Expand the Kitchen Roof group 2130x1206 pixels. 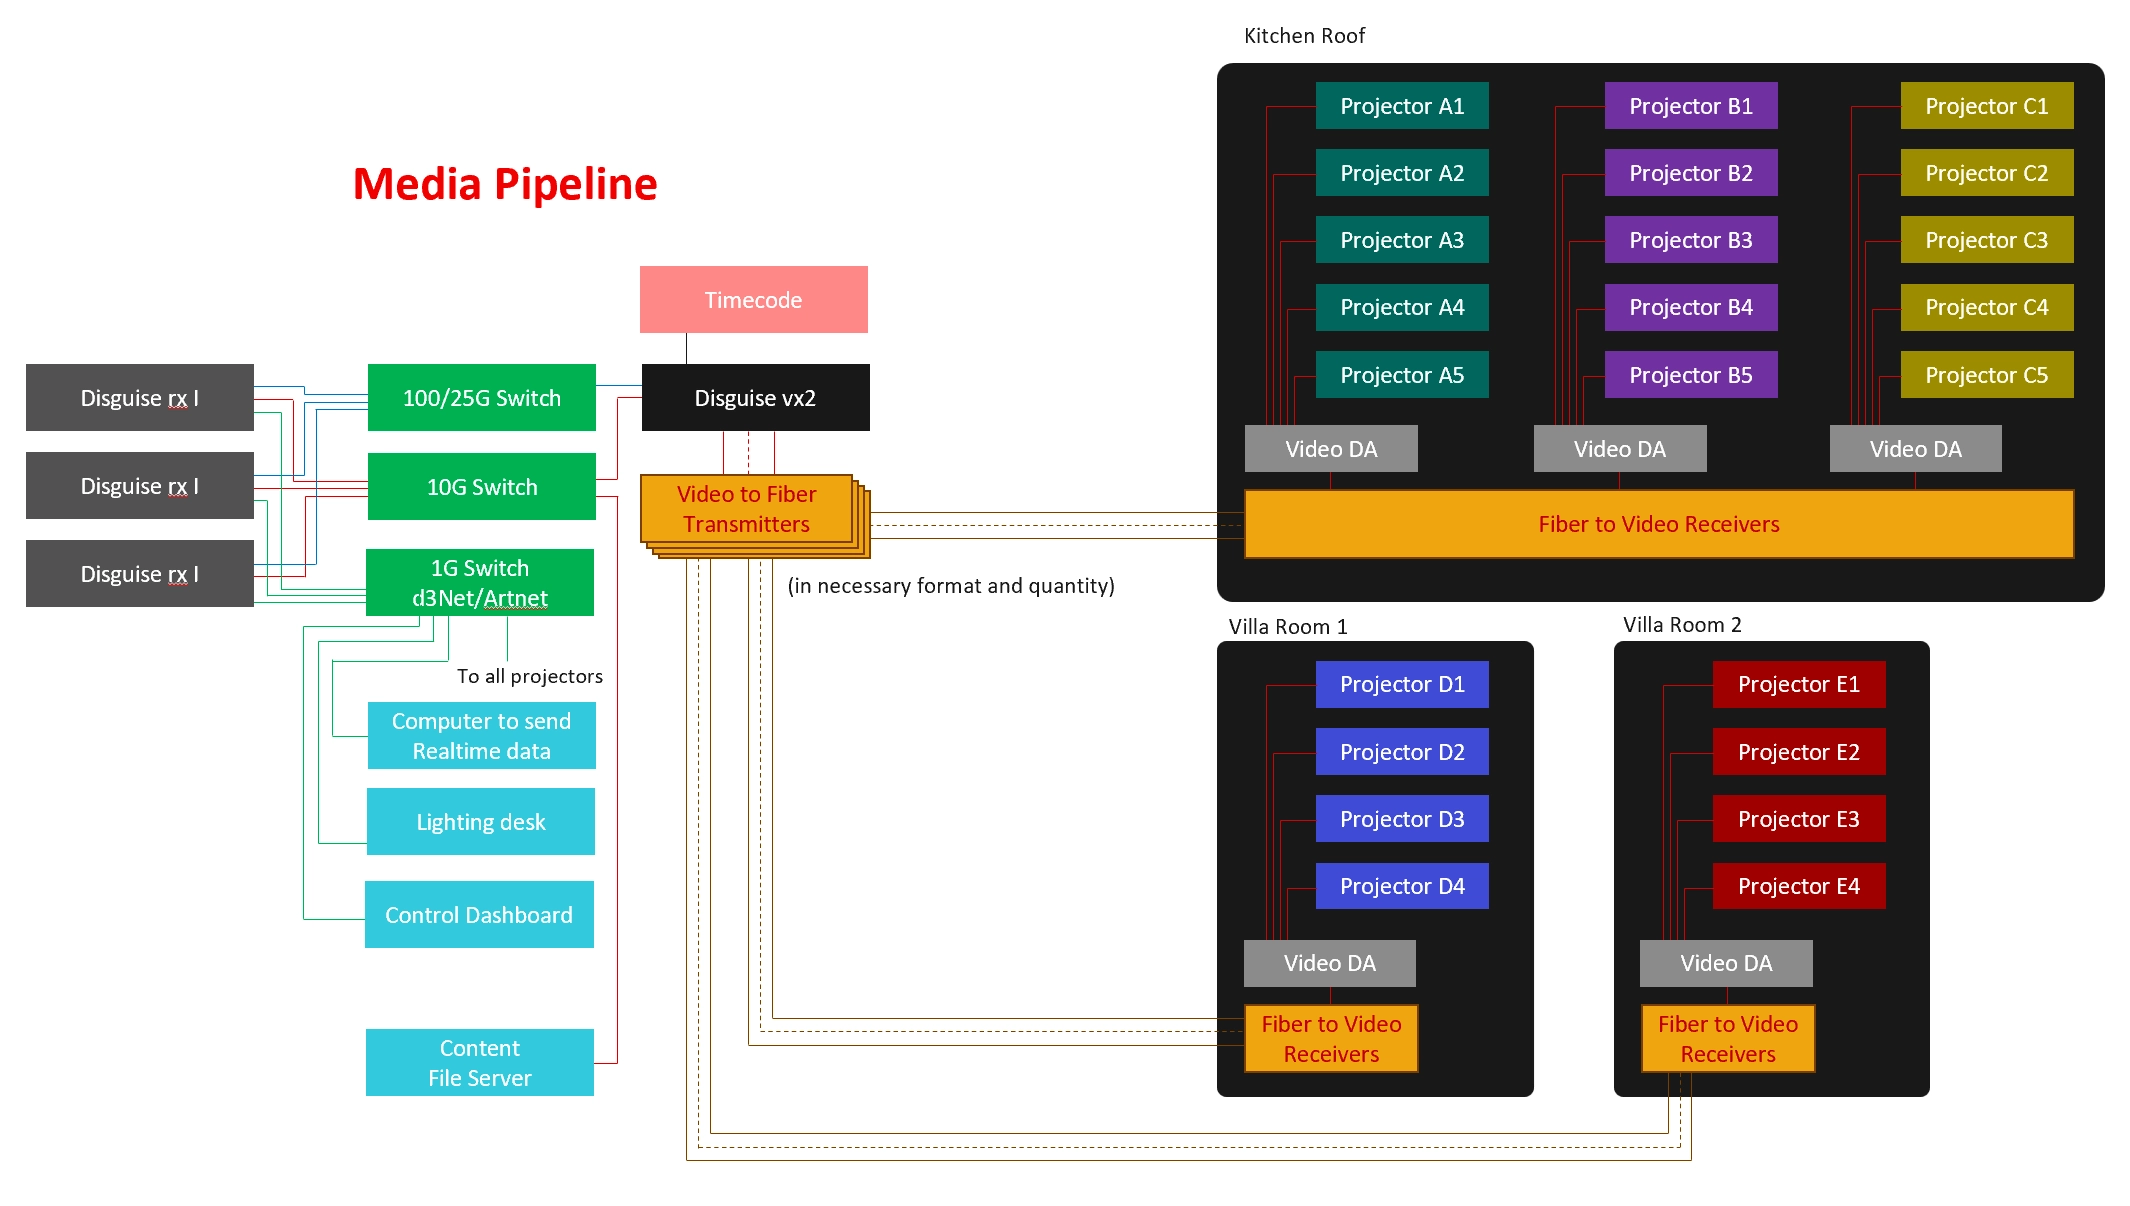click(x=1304, y=36)
